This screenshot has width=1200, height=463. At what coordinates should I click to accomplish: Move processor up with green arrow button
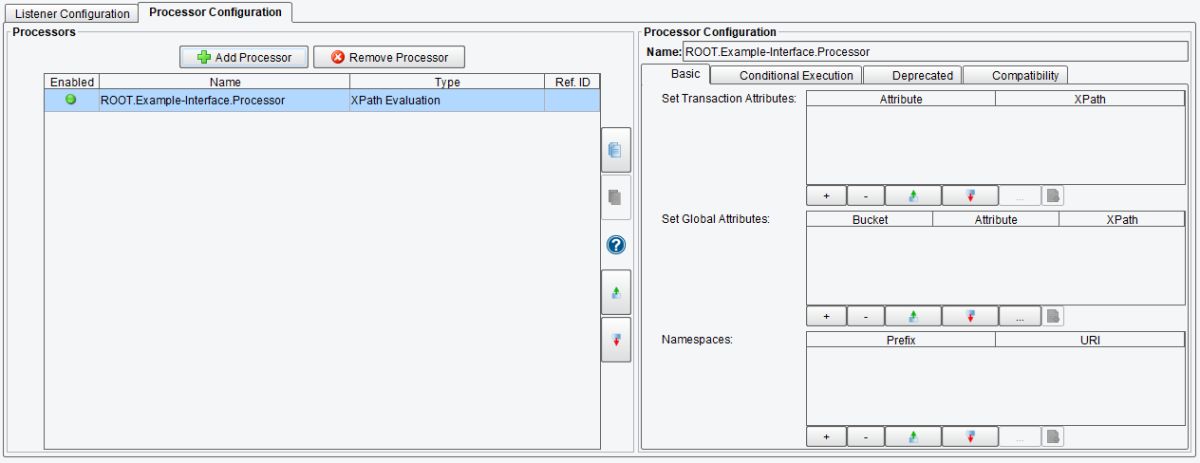tap(616, 292)
